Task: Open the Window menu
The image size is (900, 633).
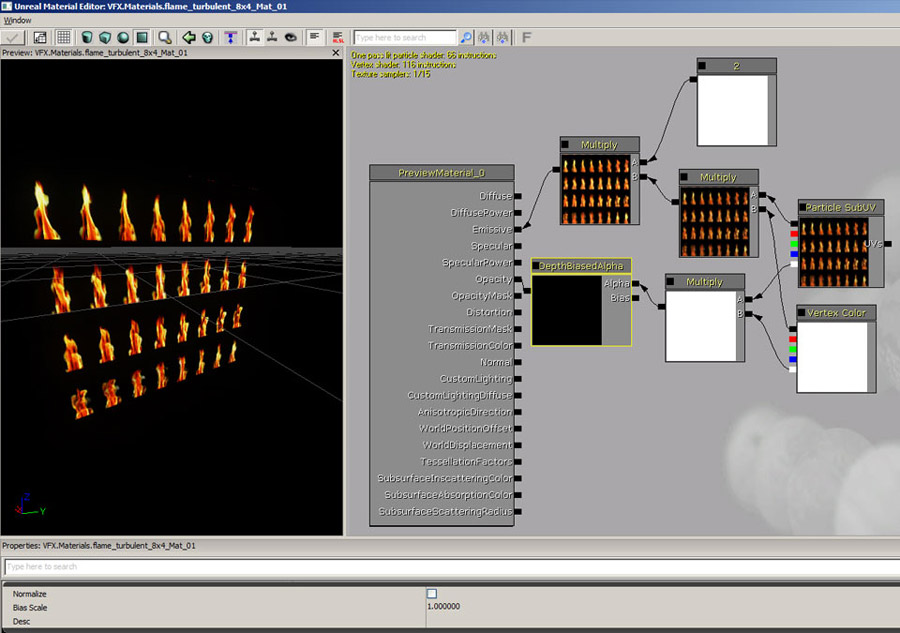Action: (17, 20)
